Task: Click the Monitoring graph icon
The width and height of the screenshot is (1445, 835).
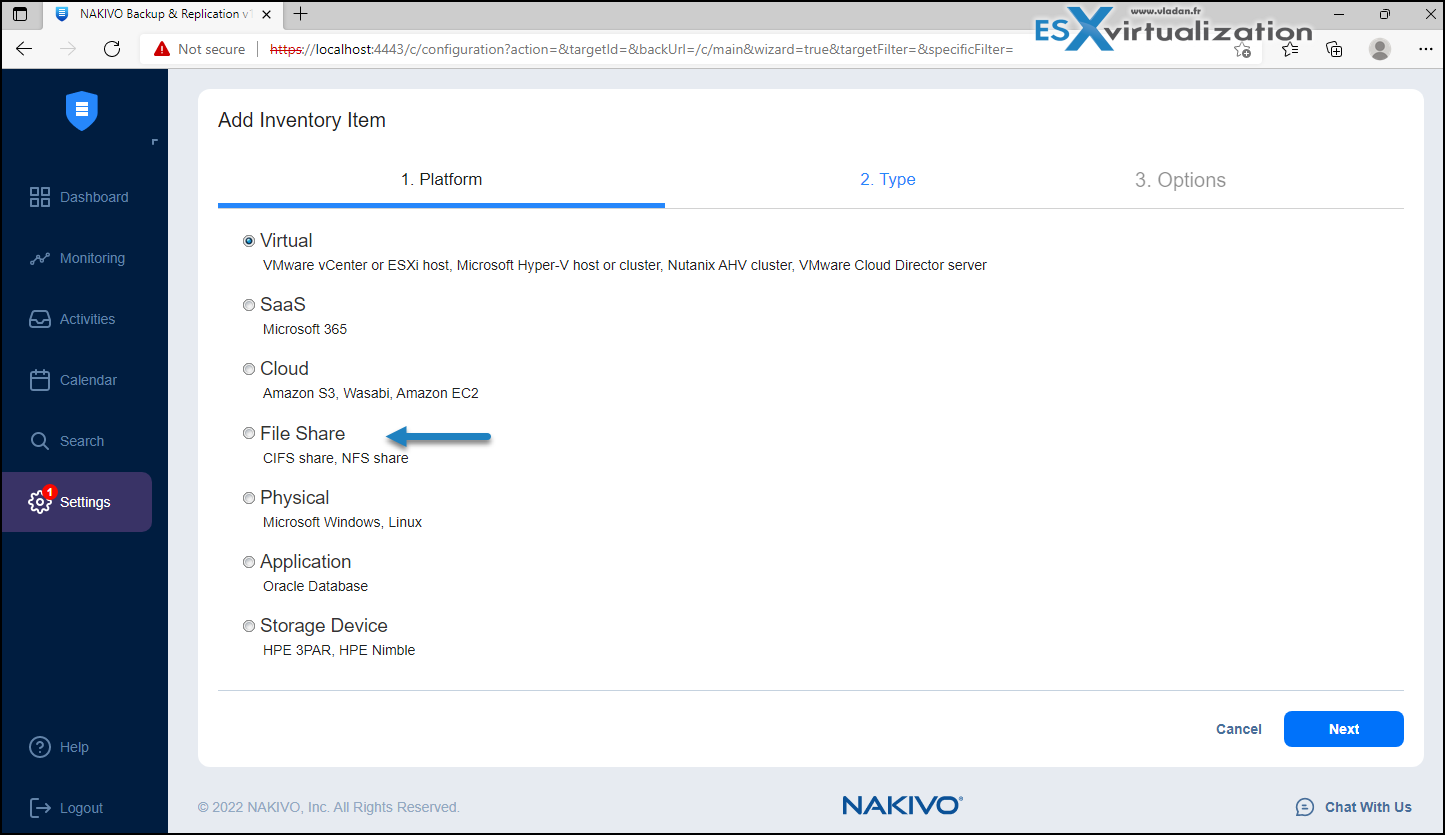Action: pos(40,258)
